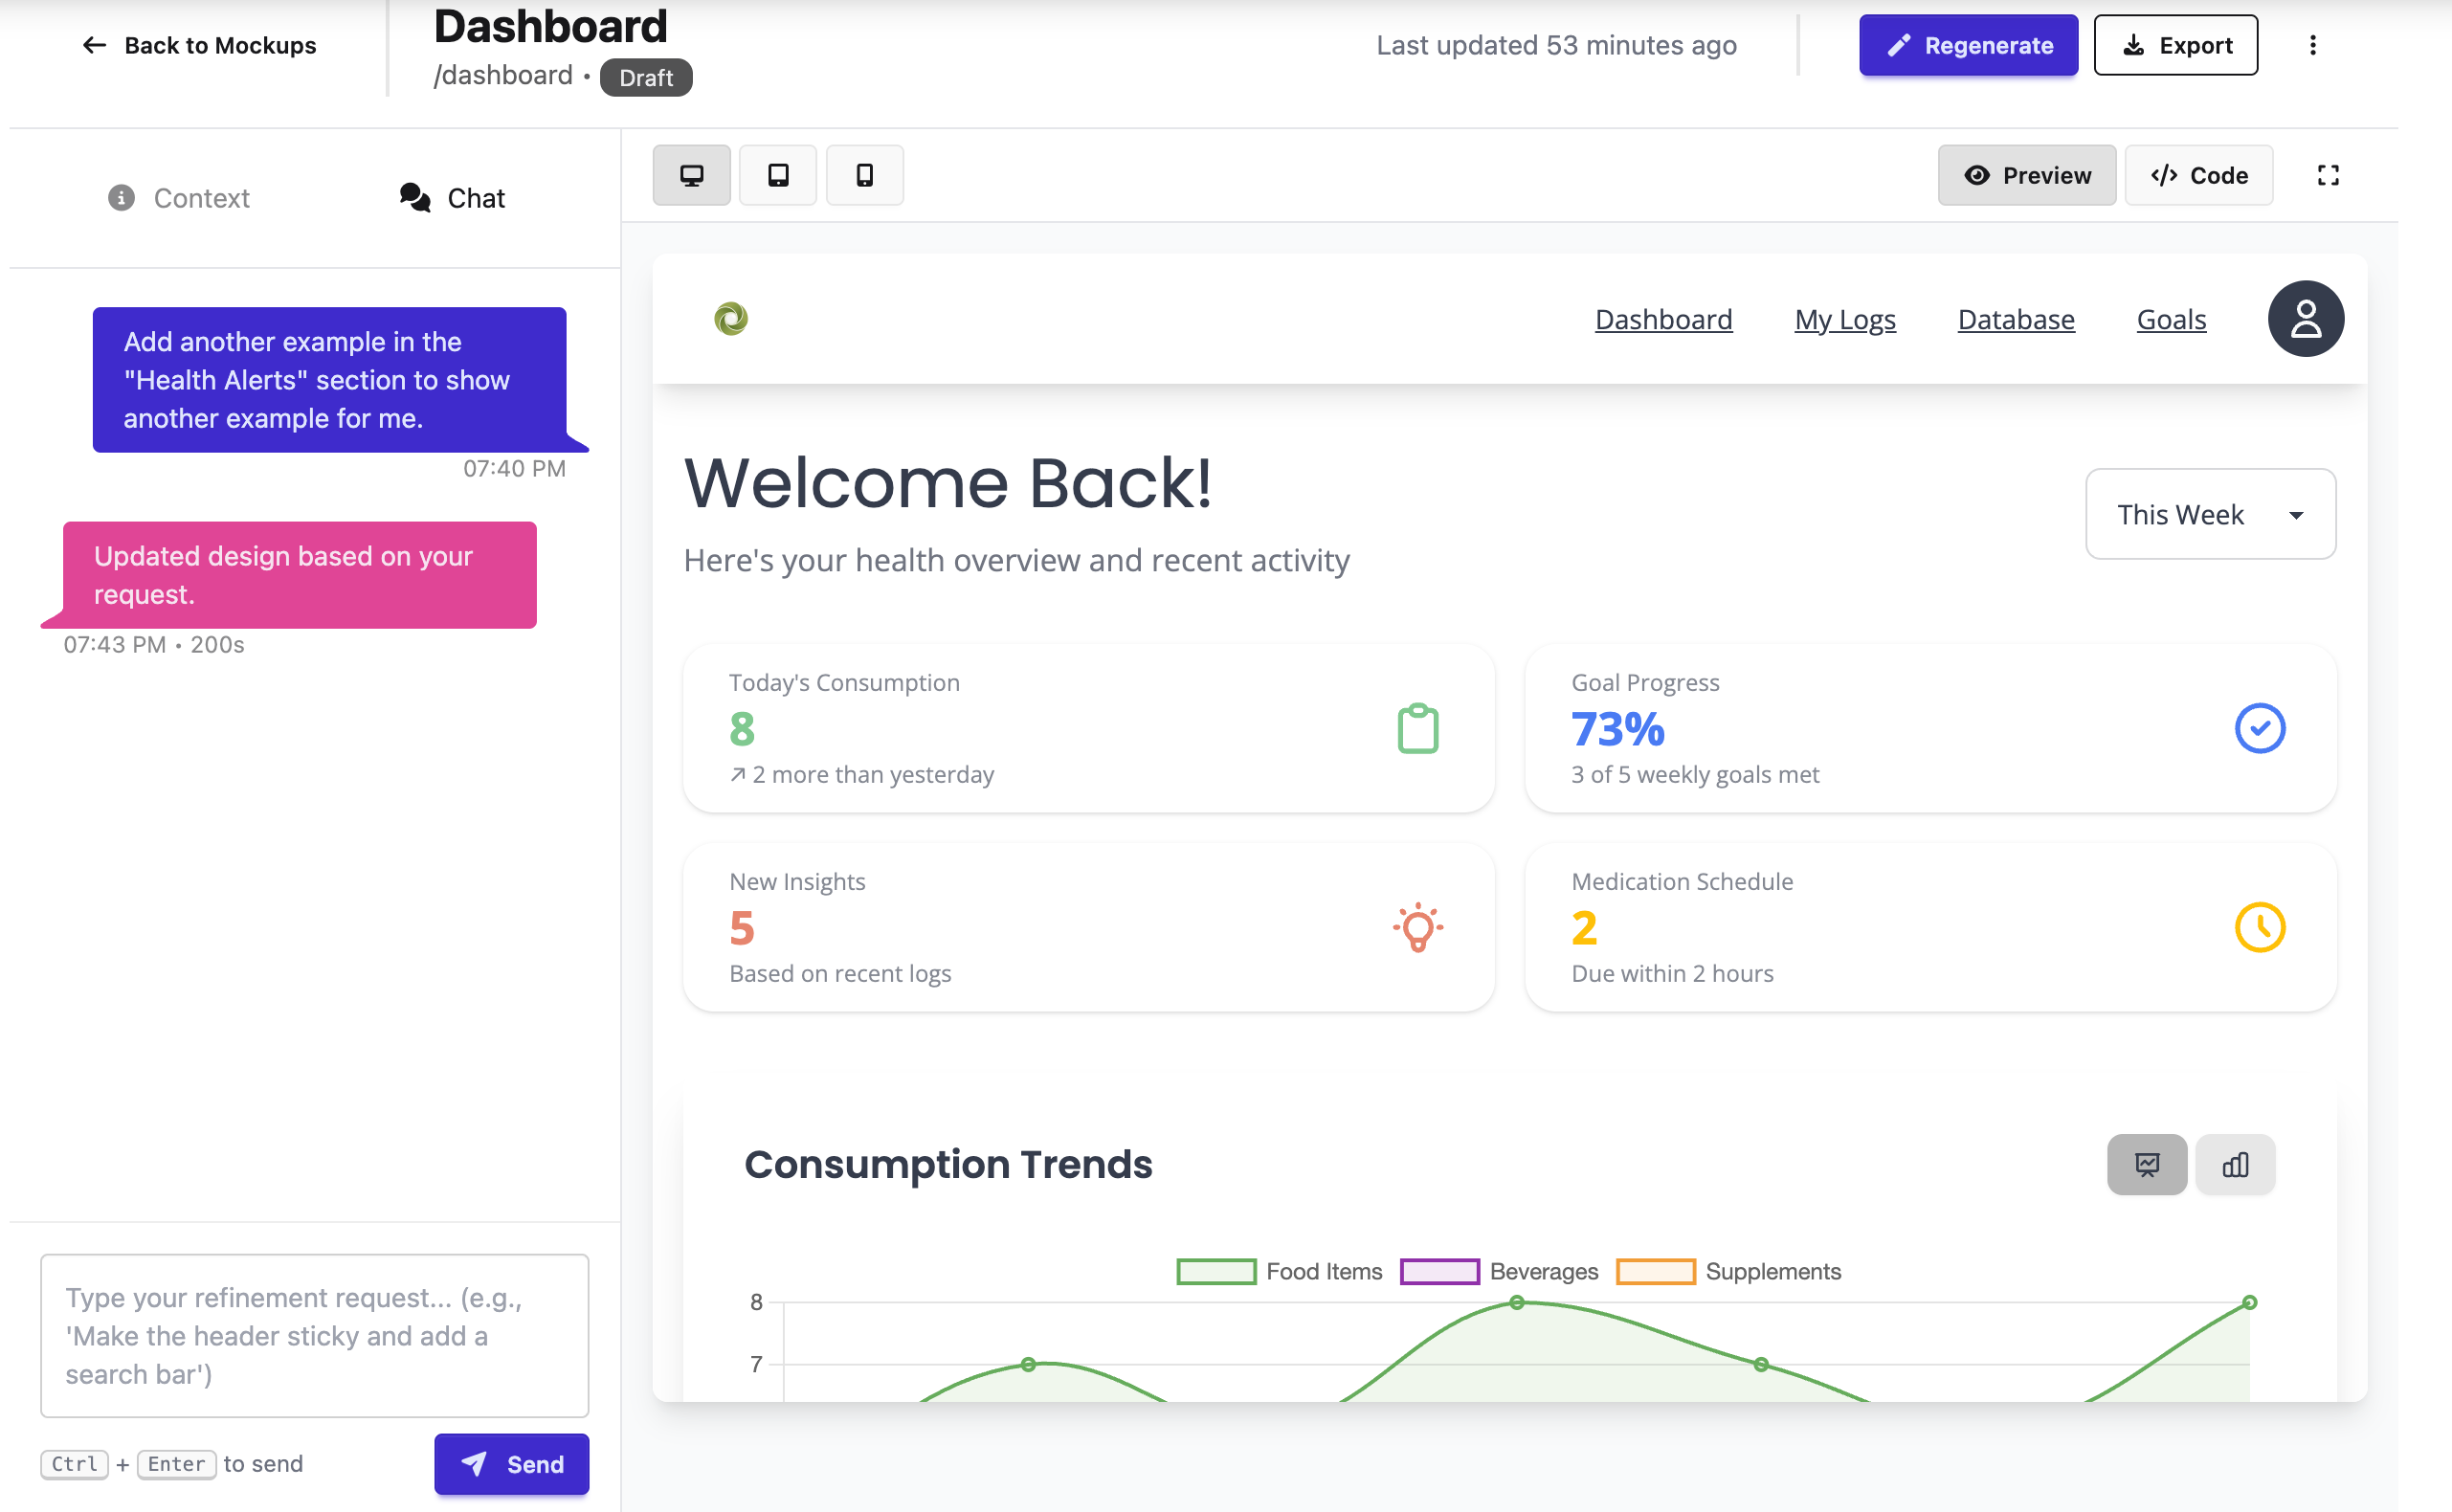Open the This Week dropdown
2452x1512 pixels.
(2210, 514)
